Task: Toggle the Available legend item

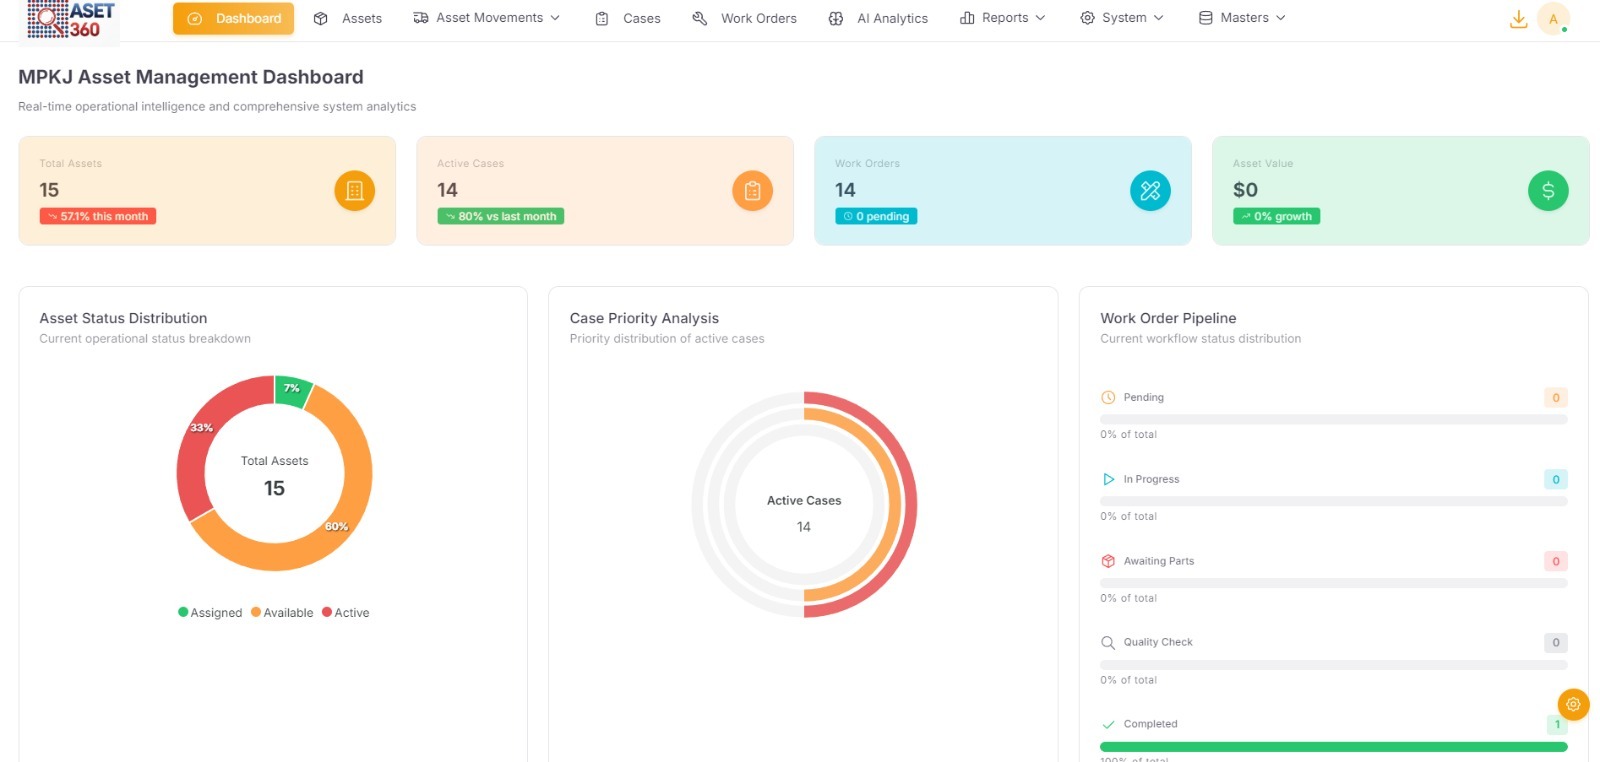Action: click(x=282, y=613)
